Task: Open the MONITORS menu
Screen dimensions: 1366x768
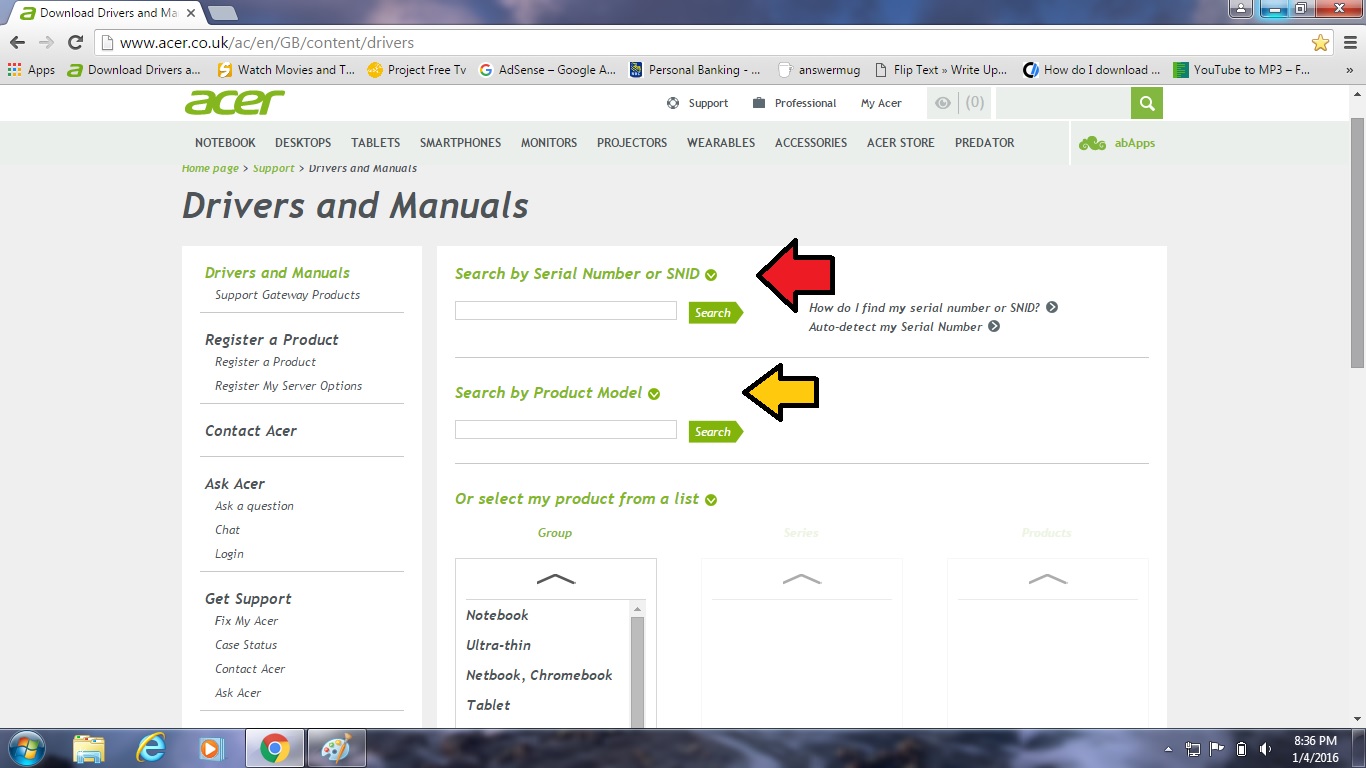Action: click(549, 143)
